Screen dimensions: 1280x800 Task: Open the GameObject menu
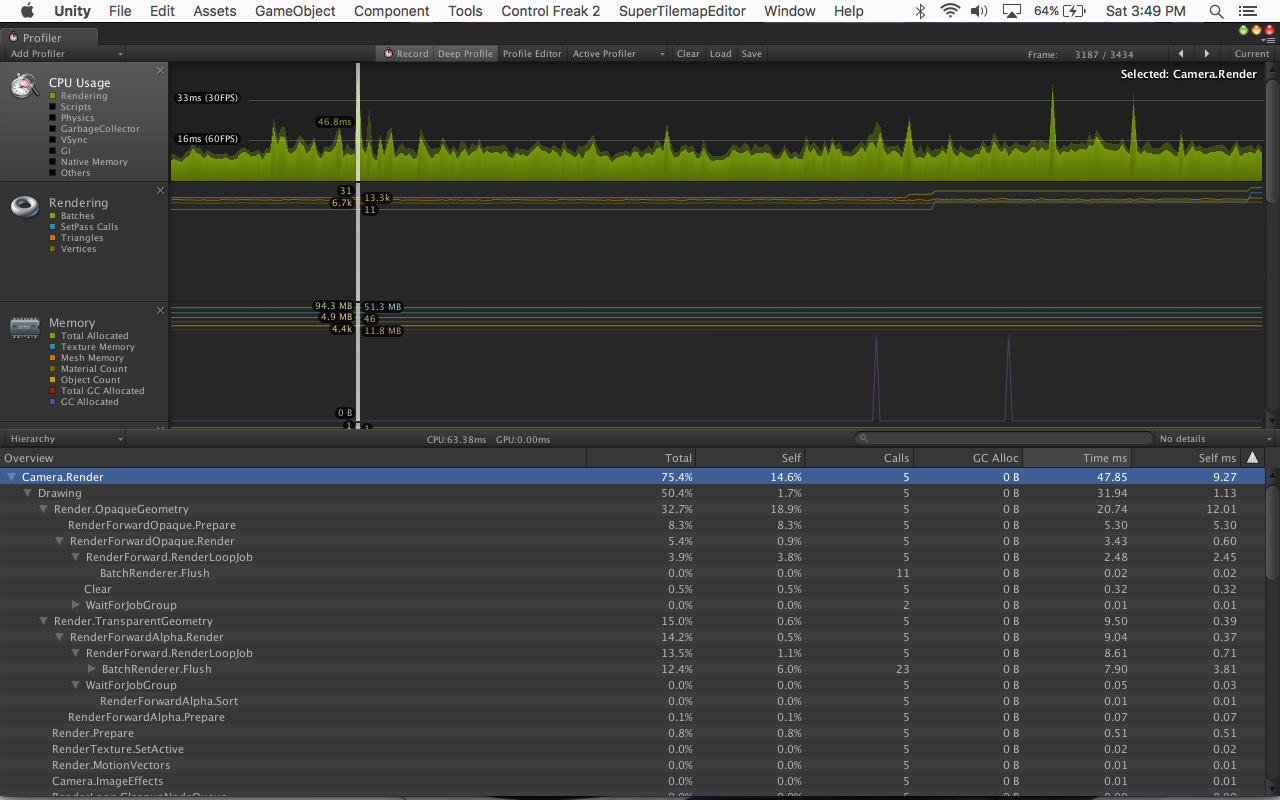pyautogui.click(x=296, y=11)
